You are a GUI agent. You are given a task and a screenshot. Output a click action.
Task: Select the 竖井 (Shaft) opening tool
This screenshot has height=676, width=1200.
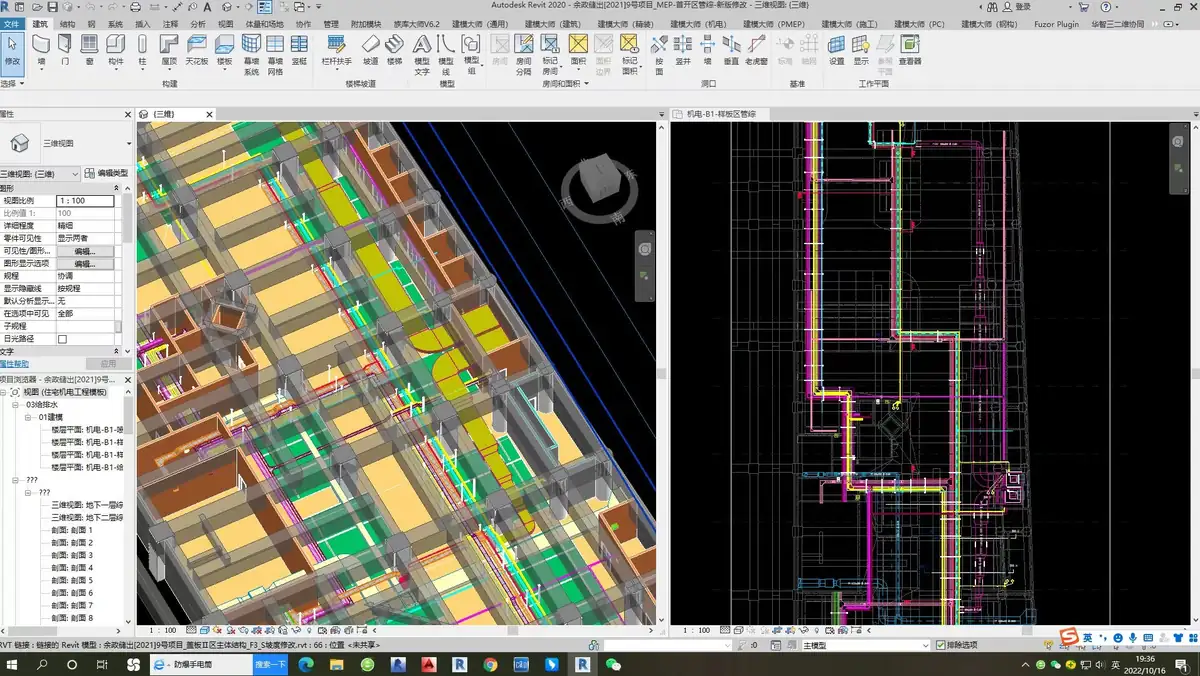683,49
